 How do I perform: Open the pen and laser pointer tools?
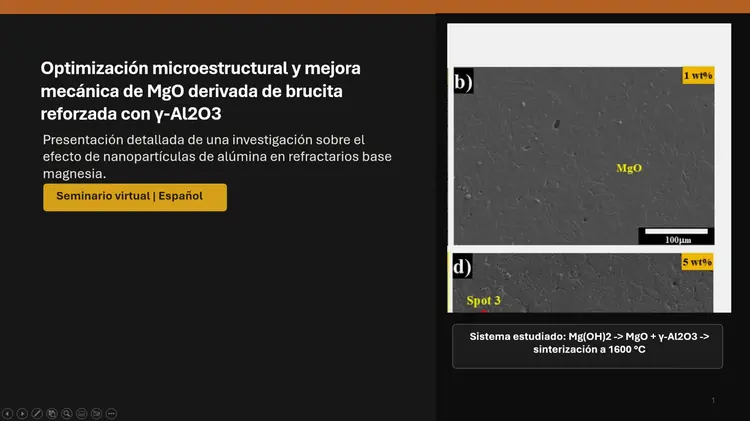(37, 413)
